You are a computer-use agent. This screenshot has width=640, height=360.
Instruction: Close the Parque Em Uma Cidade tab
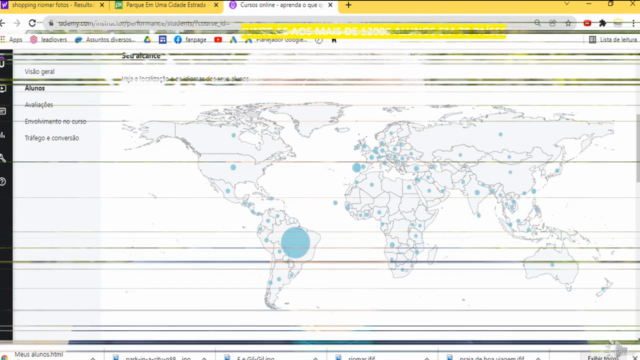click(x=216, y=5)
